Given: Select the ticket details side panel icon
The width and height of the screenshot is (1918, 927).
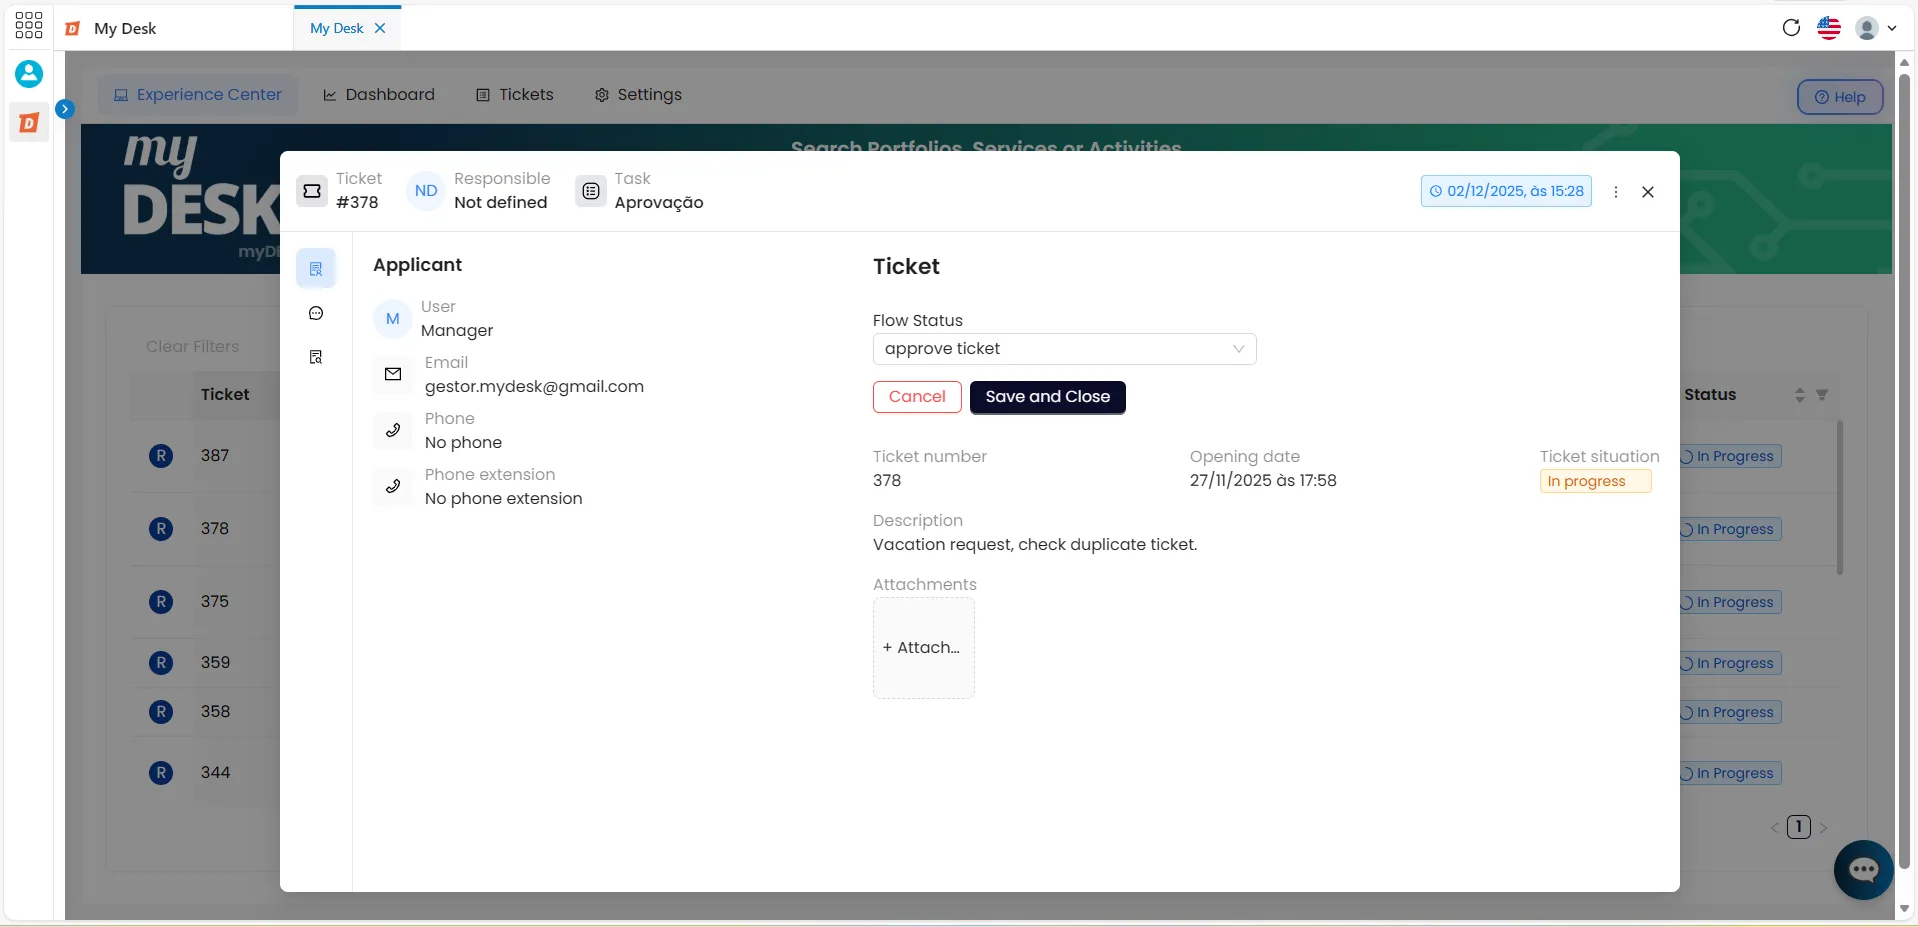Looking at the screenshot, I should point(316,268).
